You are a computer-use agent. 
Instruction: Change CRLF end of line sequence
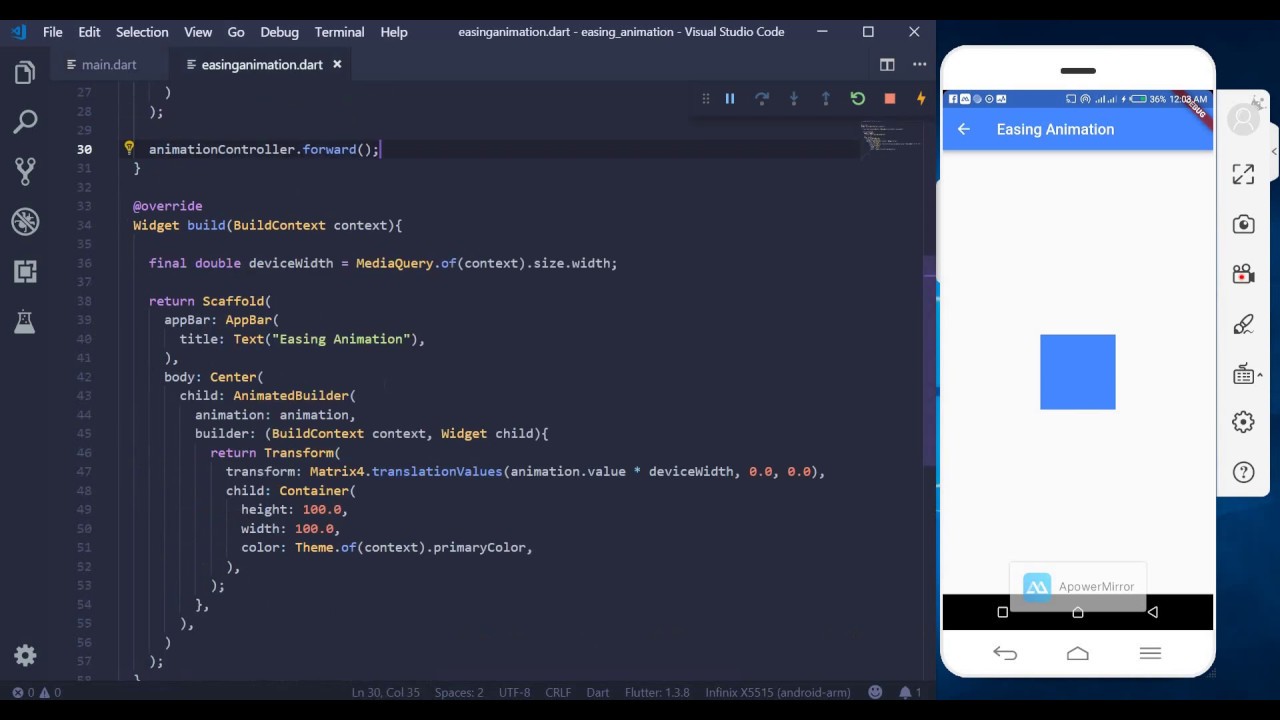click(558, 692)
